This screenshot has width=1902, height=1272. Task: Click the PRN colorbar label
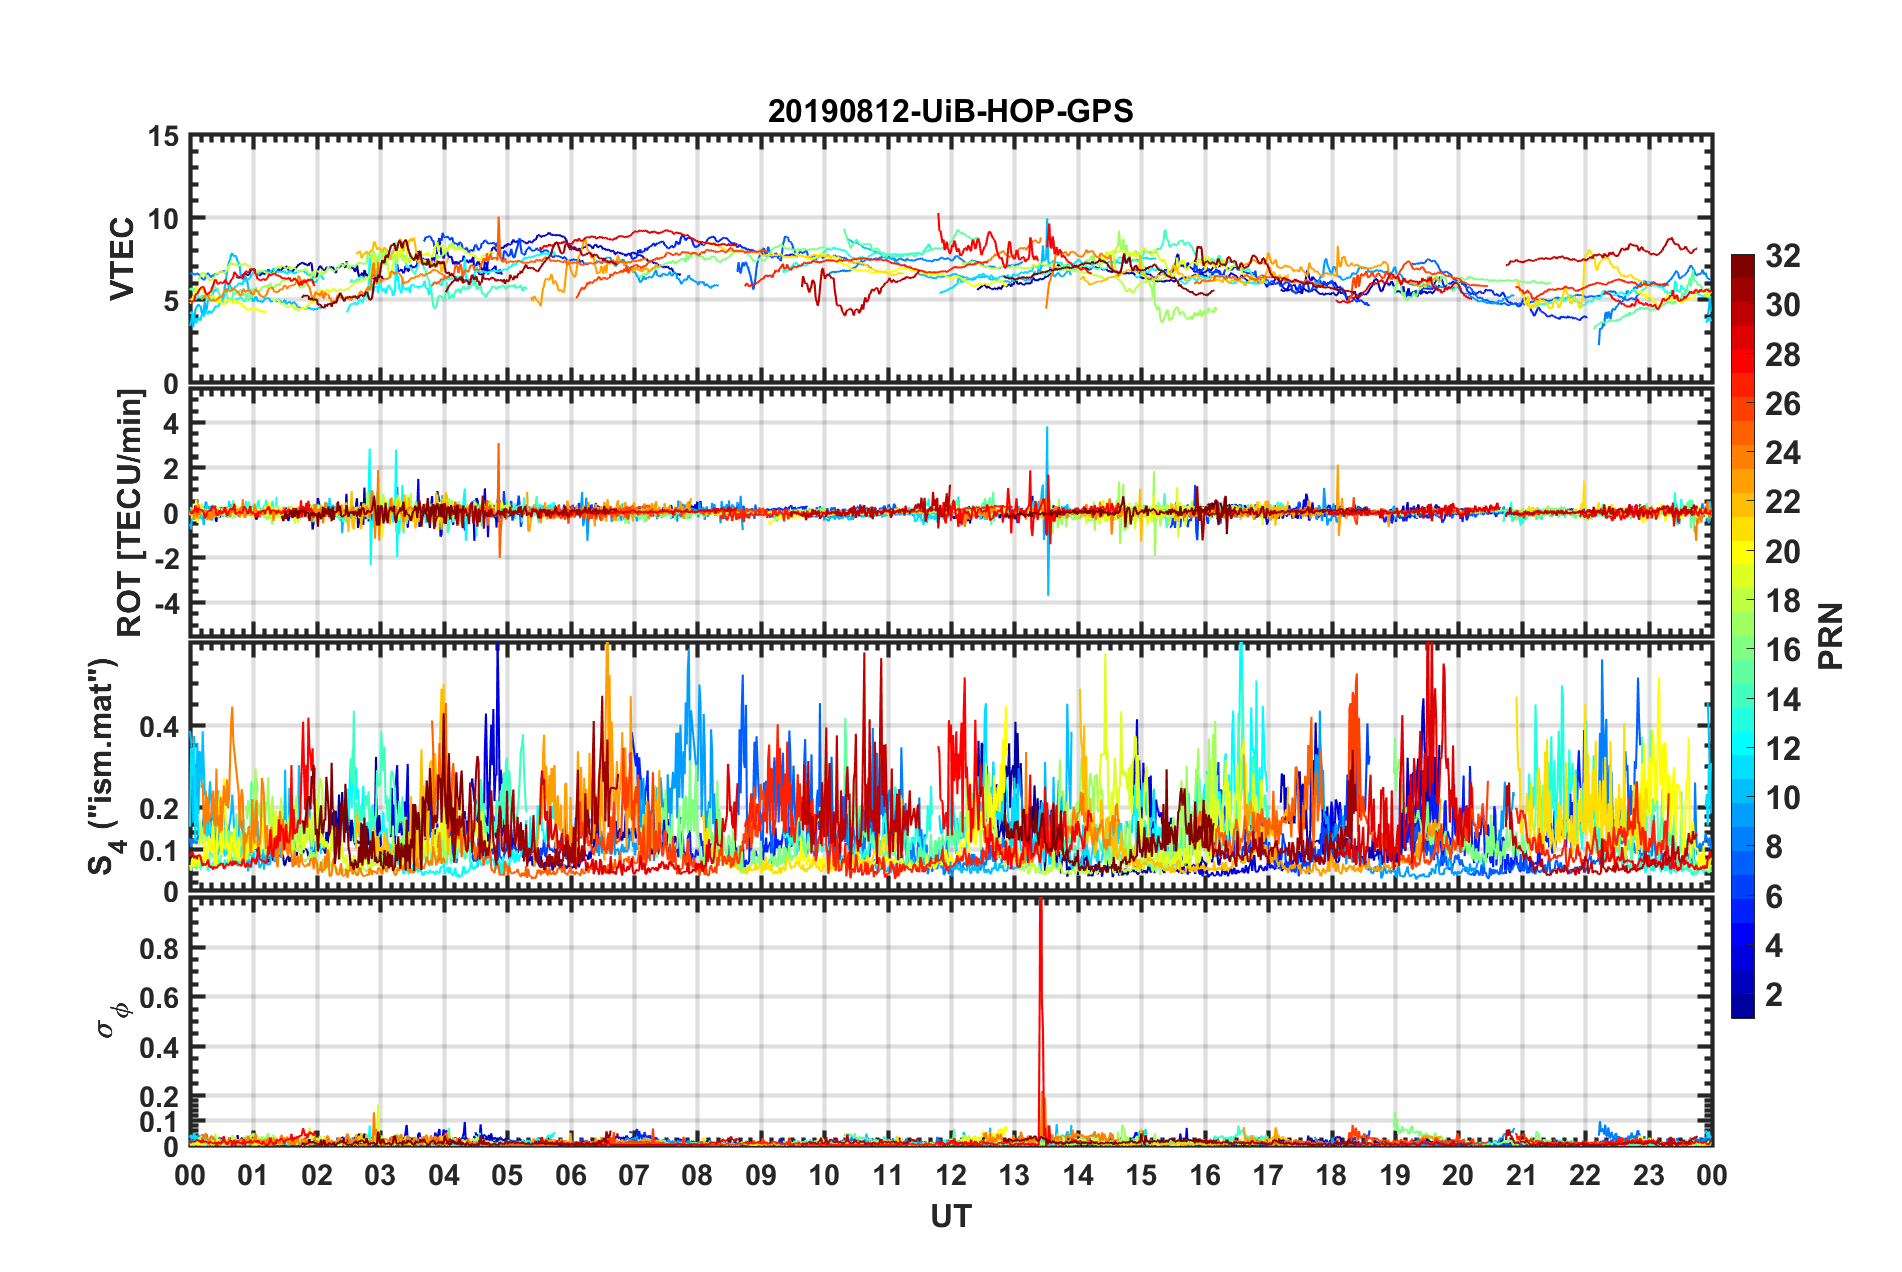click(1831, 636)
